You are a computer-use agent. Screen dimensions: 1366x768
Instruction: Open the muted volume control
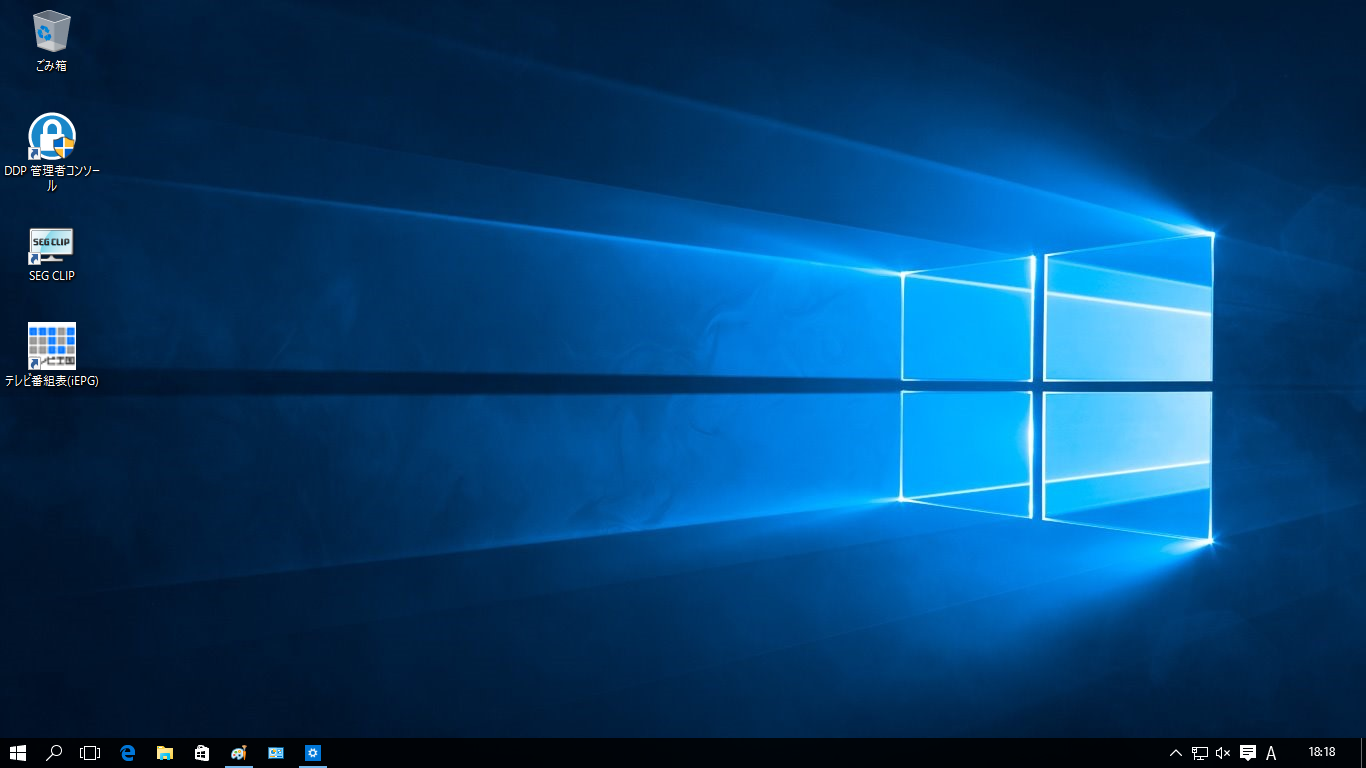[1223, 753]
